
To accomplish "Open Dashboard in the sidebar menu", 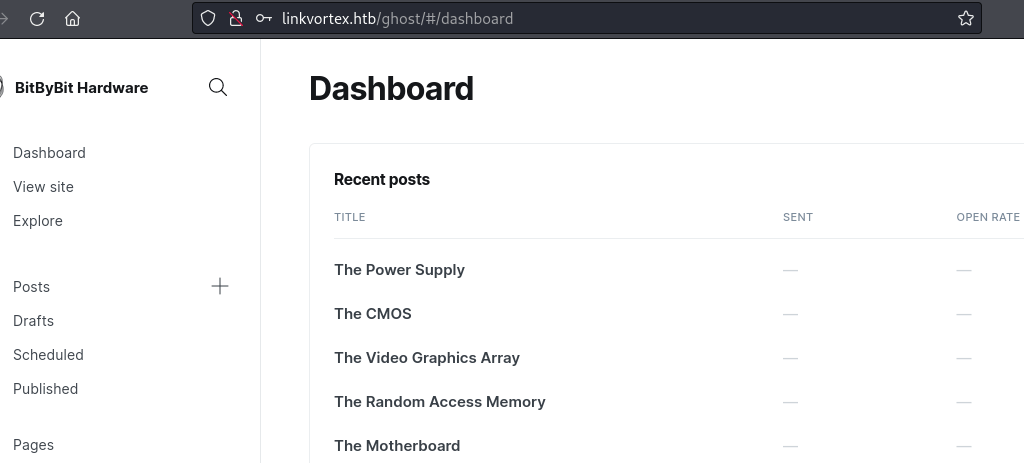I will tap(49, 153).
